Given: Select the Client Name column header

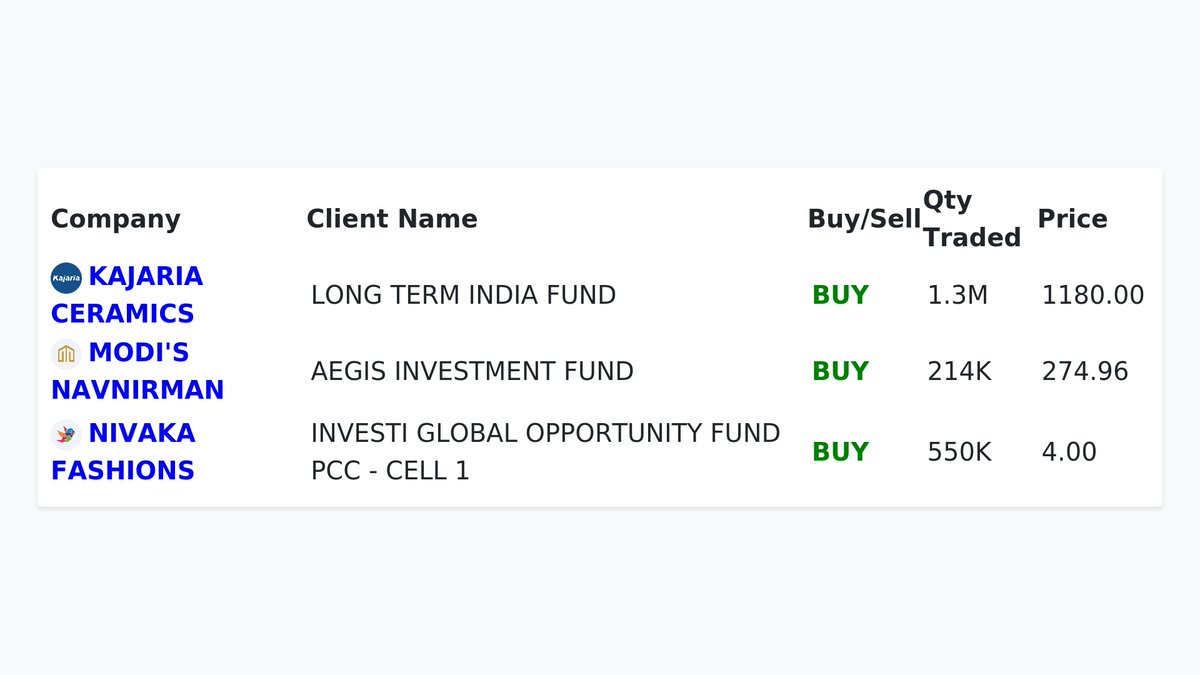Looking at the screenshot, I should pyautogui.click(x=392, y=219).
